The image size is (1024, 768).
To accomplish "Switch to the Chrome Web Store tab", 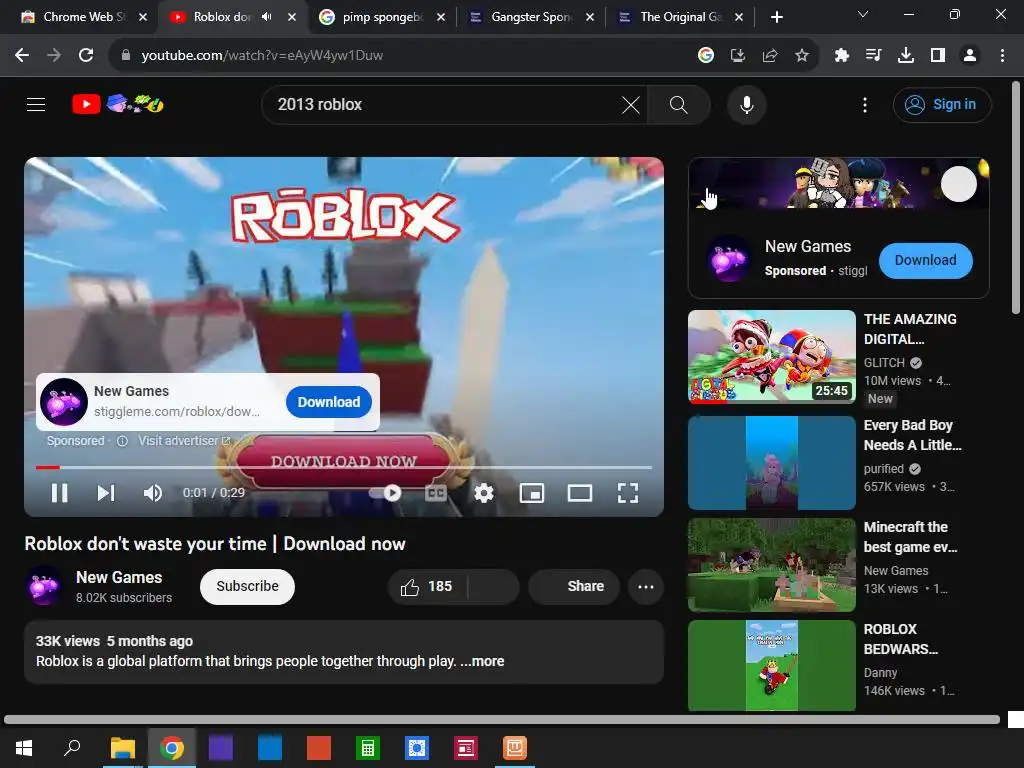I will point(84,17).
